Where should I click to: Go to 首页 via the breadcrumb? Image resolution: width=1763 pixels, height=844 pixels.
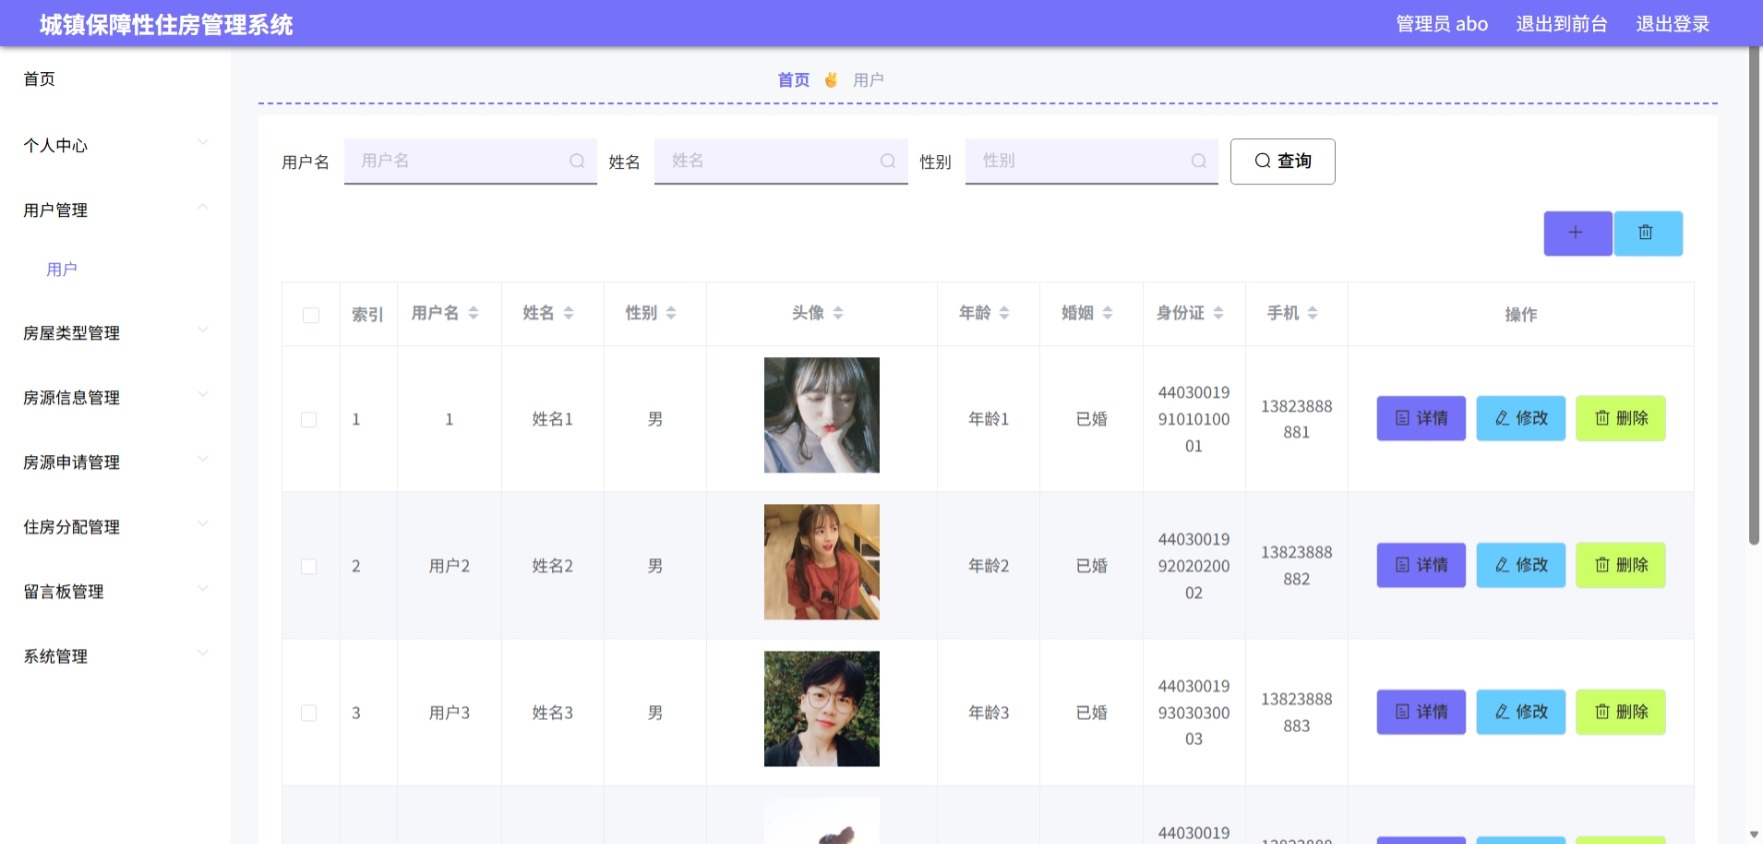point(794,80)
